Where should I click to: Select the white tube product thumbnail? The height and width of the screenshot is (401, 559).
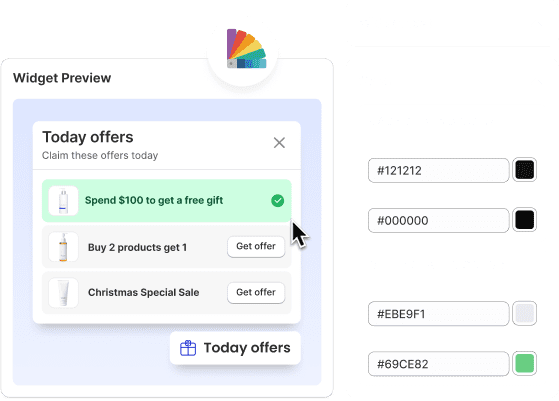(x=63, y=293)
